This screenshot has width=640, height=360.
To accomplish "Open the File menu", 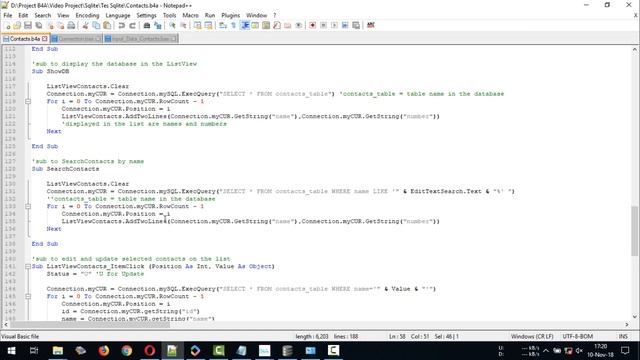I will [8, 15].
